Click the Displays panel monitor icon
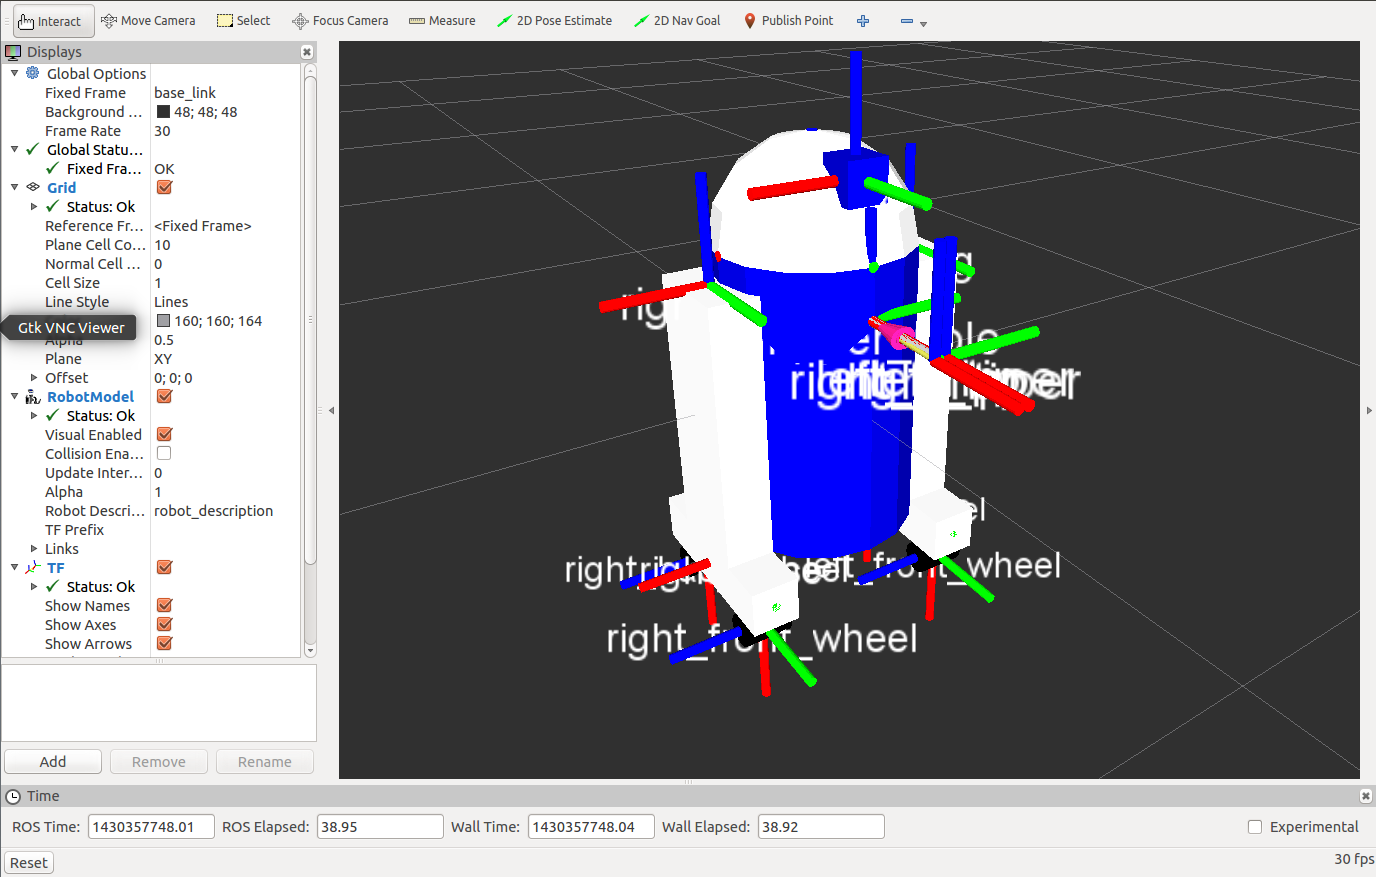This screenshot has height=877, width=1376. (13, 52)
